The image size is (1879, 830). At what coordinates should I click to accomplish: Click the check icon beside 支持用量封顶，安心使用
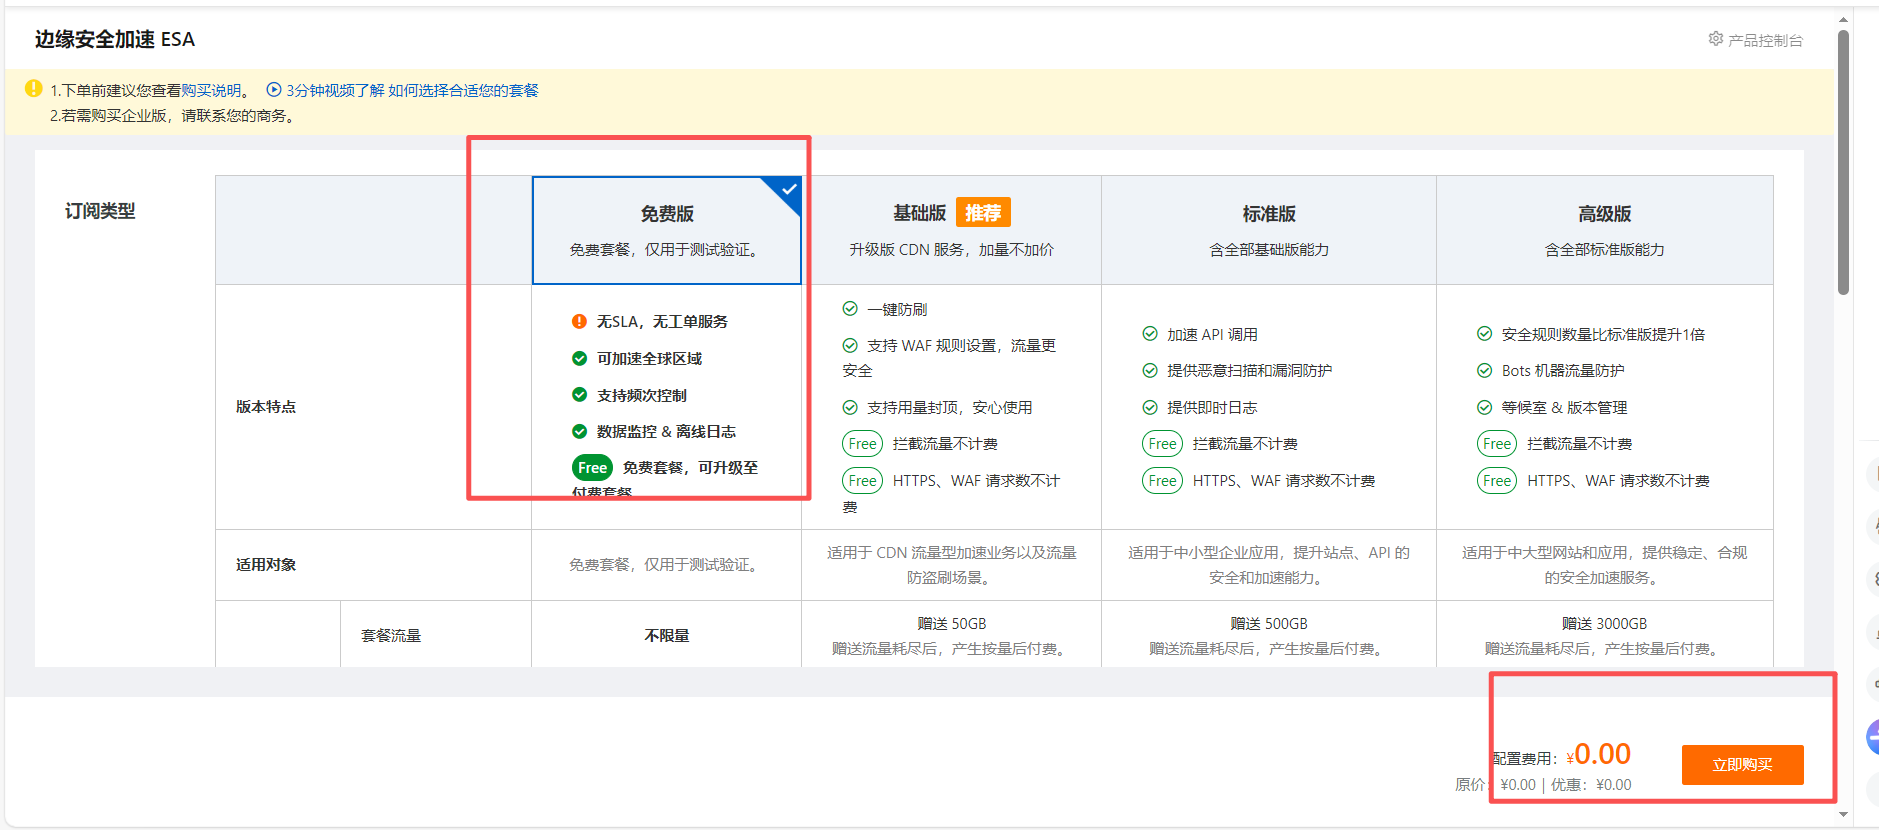[850, 407]
